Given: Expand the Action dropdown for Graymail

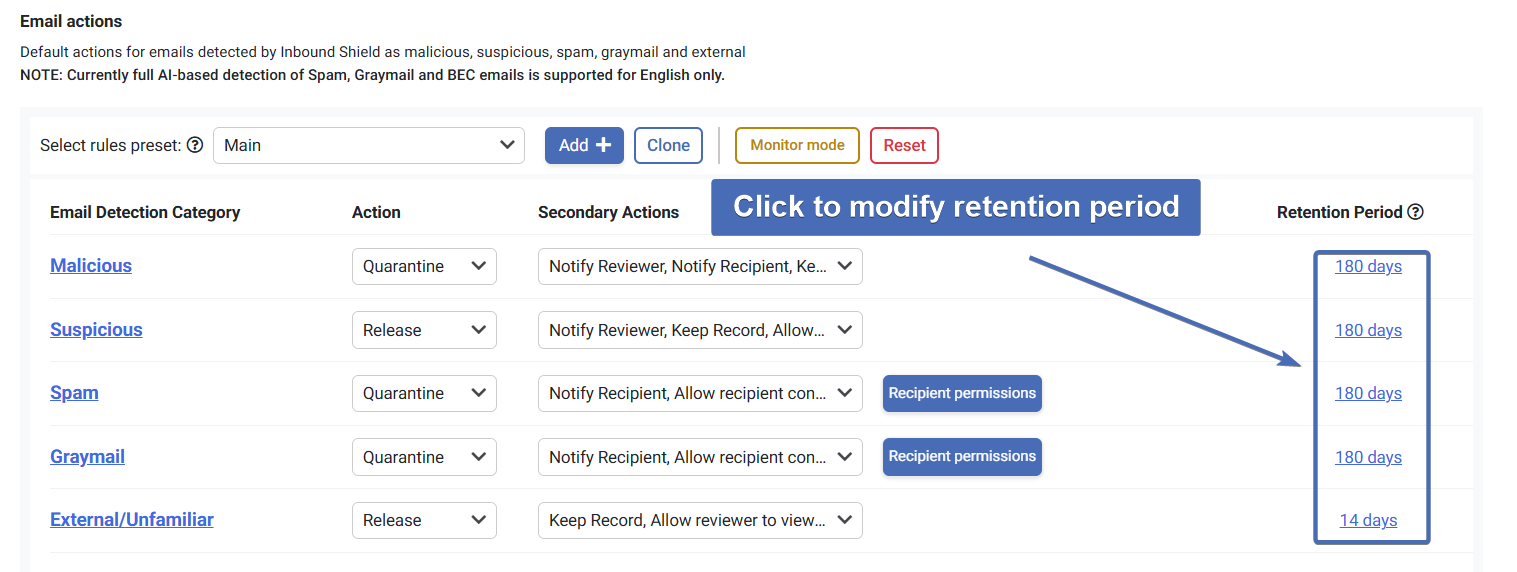Looking at the screenshot, I should (x=424, y=457).
